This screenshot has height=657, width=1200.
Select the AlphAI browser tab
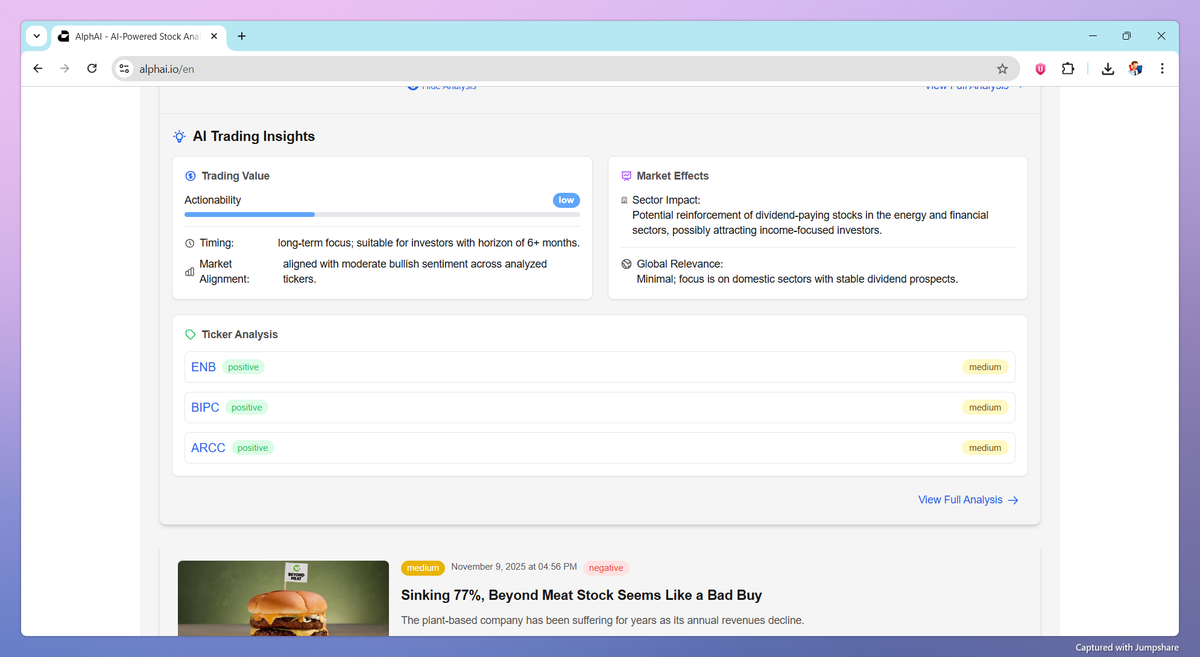click(135, 35)
